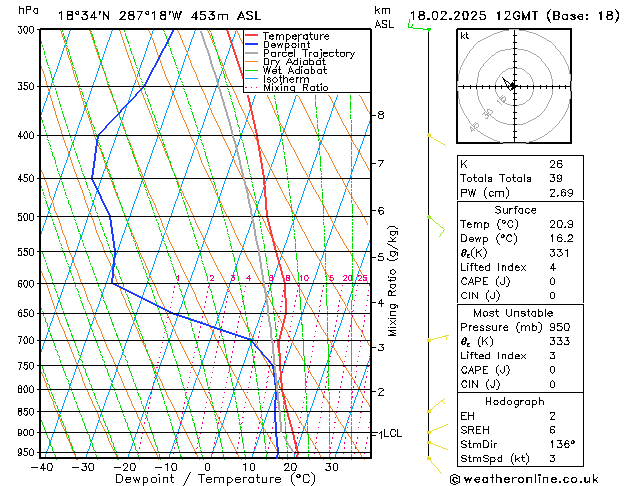Click the 750 pressure level label
Viewport: 629px width, 486px height.
click(28, 366)
